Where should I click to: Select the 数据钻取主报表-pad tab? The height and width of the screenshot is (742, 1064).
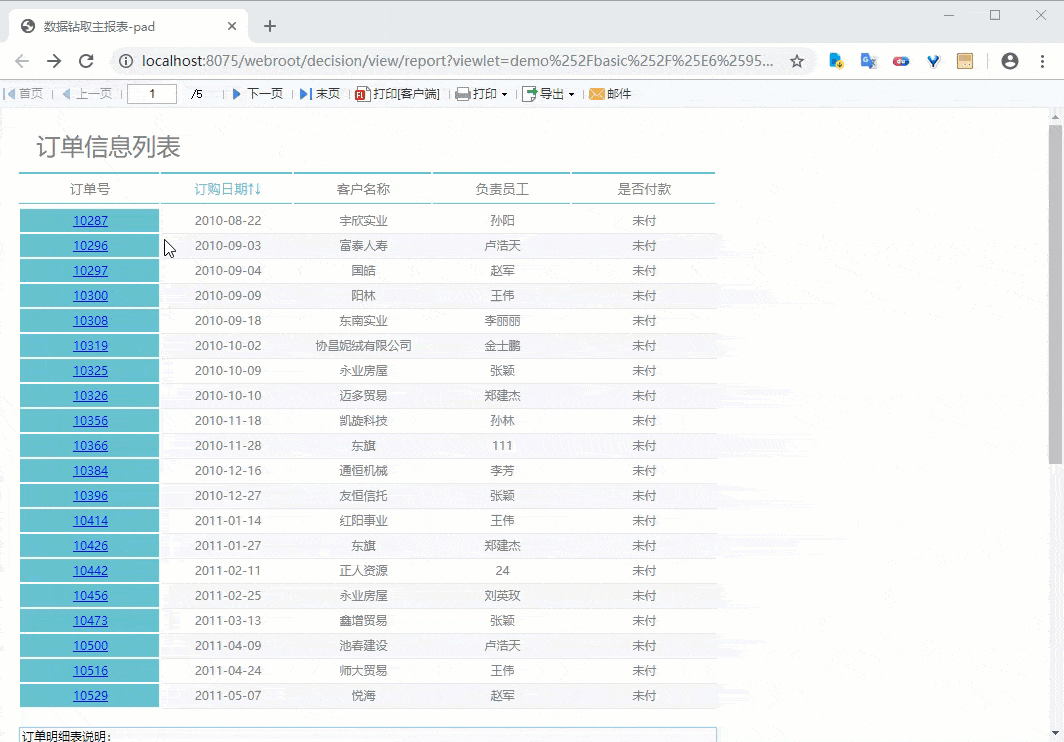click(129, 26)
